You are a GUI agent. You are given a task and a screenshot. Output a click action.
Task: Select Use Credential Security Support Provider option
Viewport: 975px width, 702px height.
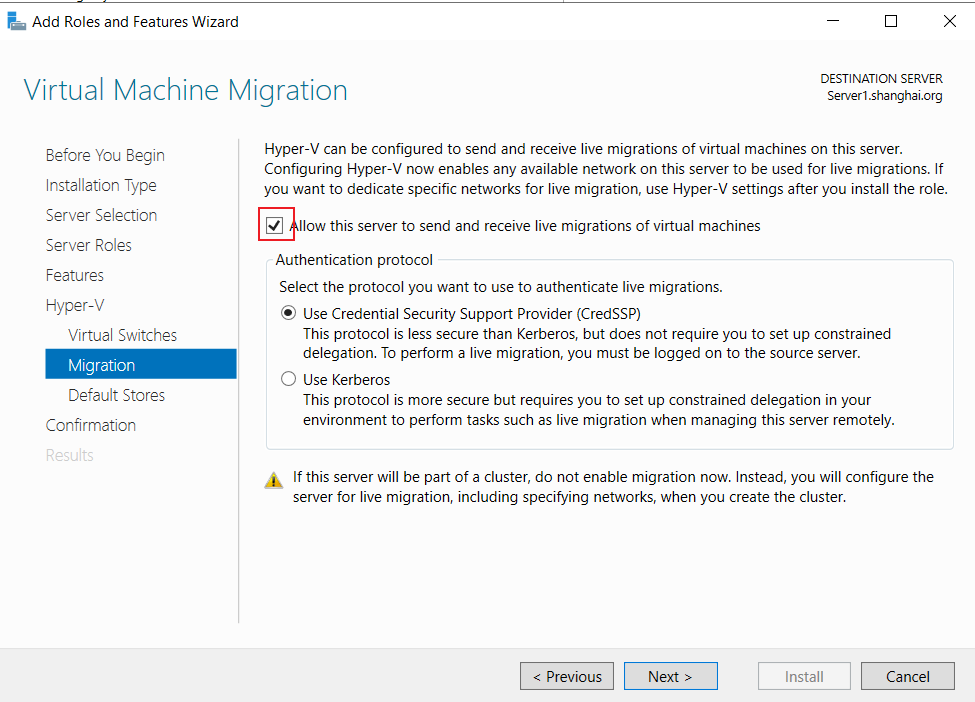[x=288, y=313]
